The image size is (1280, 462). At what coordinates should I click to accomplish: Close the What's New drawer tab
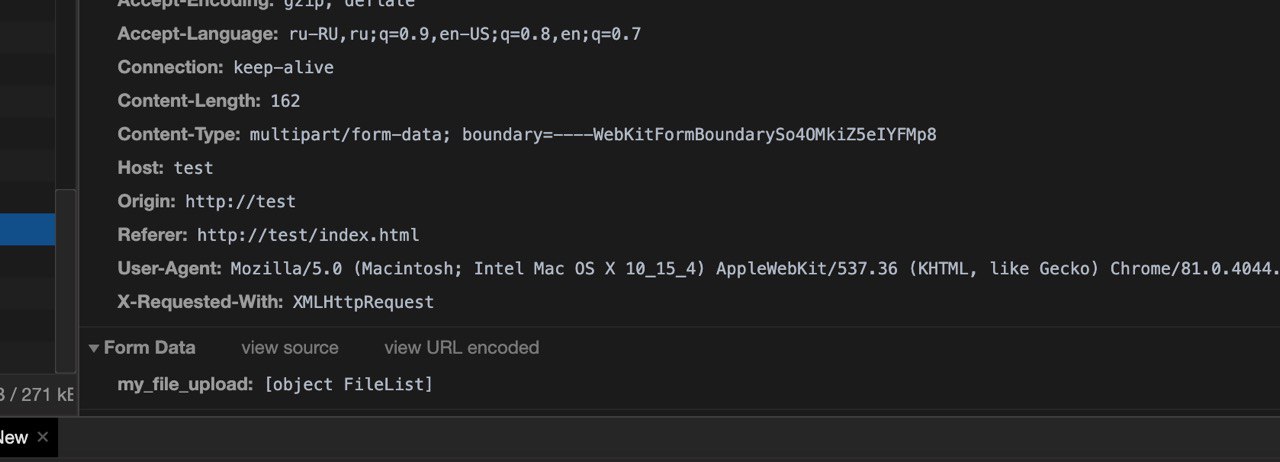pos(43,438)
